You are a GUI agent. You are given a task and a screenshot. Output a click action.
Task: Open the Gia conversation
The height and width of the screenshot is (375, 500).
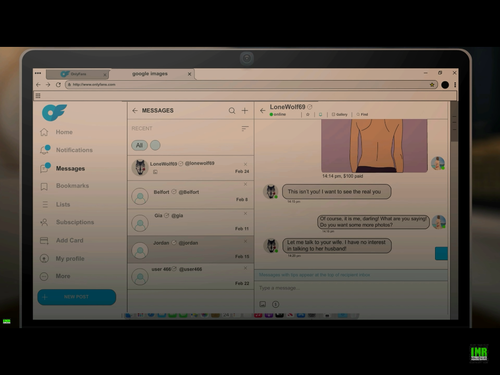pos(191,223)
